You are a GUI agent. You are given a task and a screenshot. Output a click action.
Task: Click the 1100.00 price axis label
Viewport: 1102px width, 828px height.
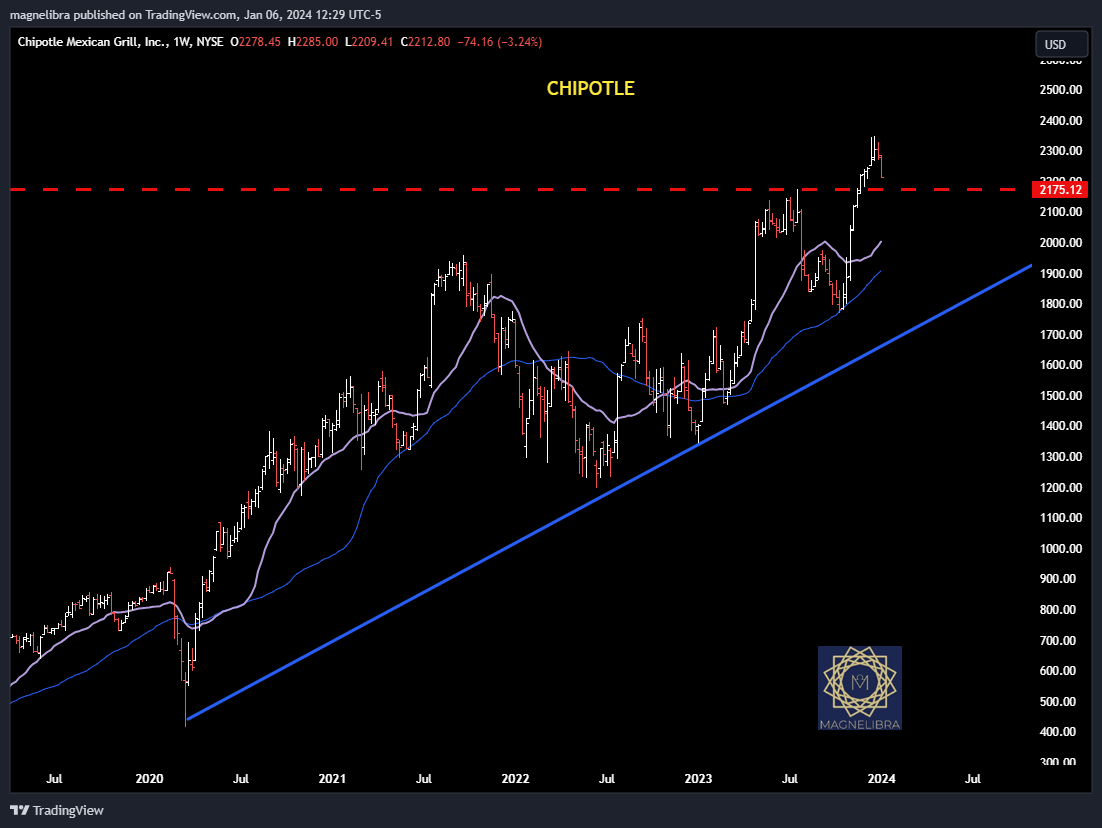point(1061,517)
